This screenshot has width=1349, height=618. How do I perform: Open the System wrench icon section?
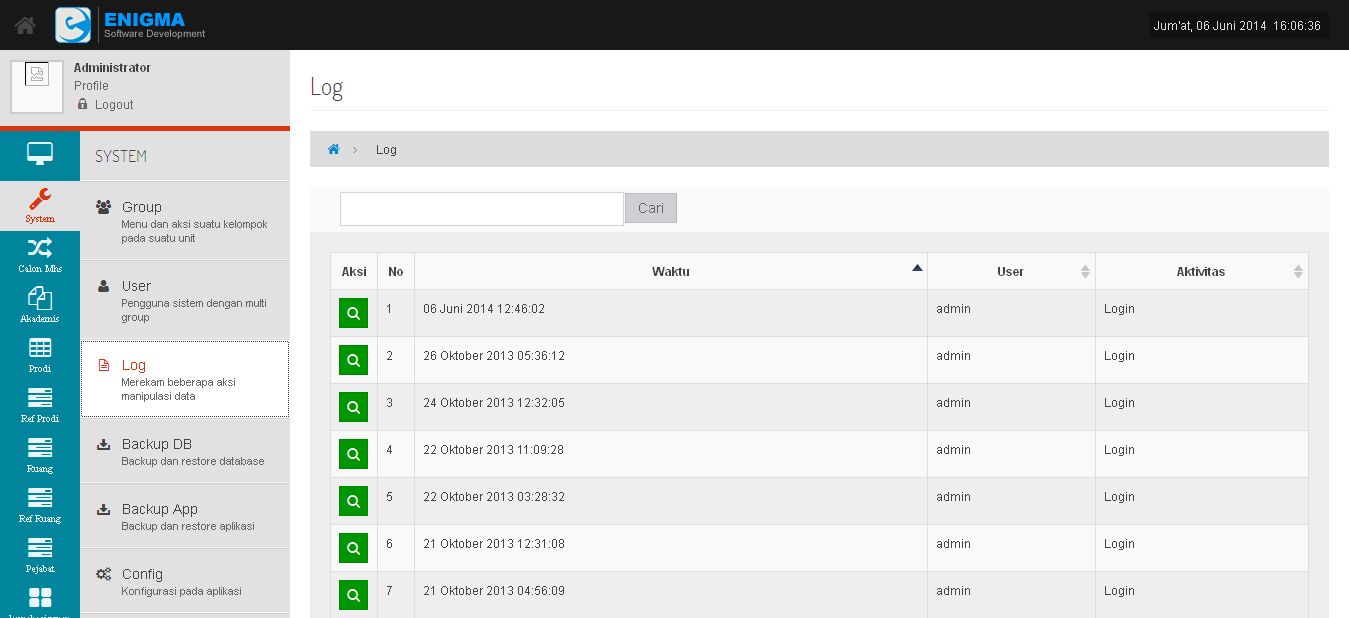[40, 205]
